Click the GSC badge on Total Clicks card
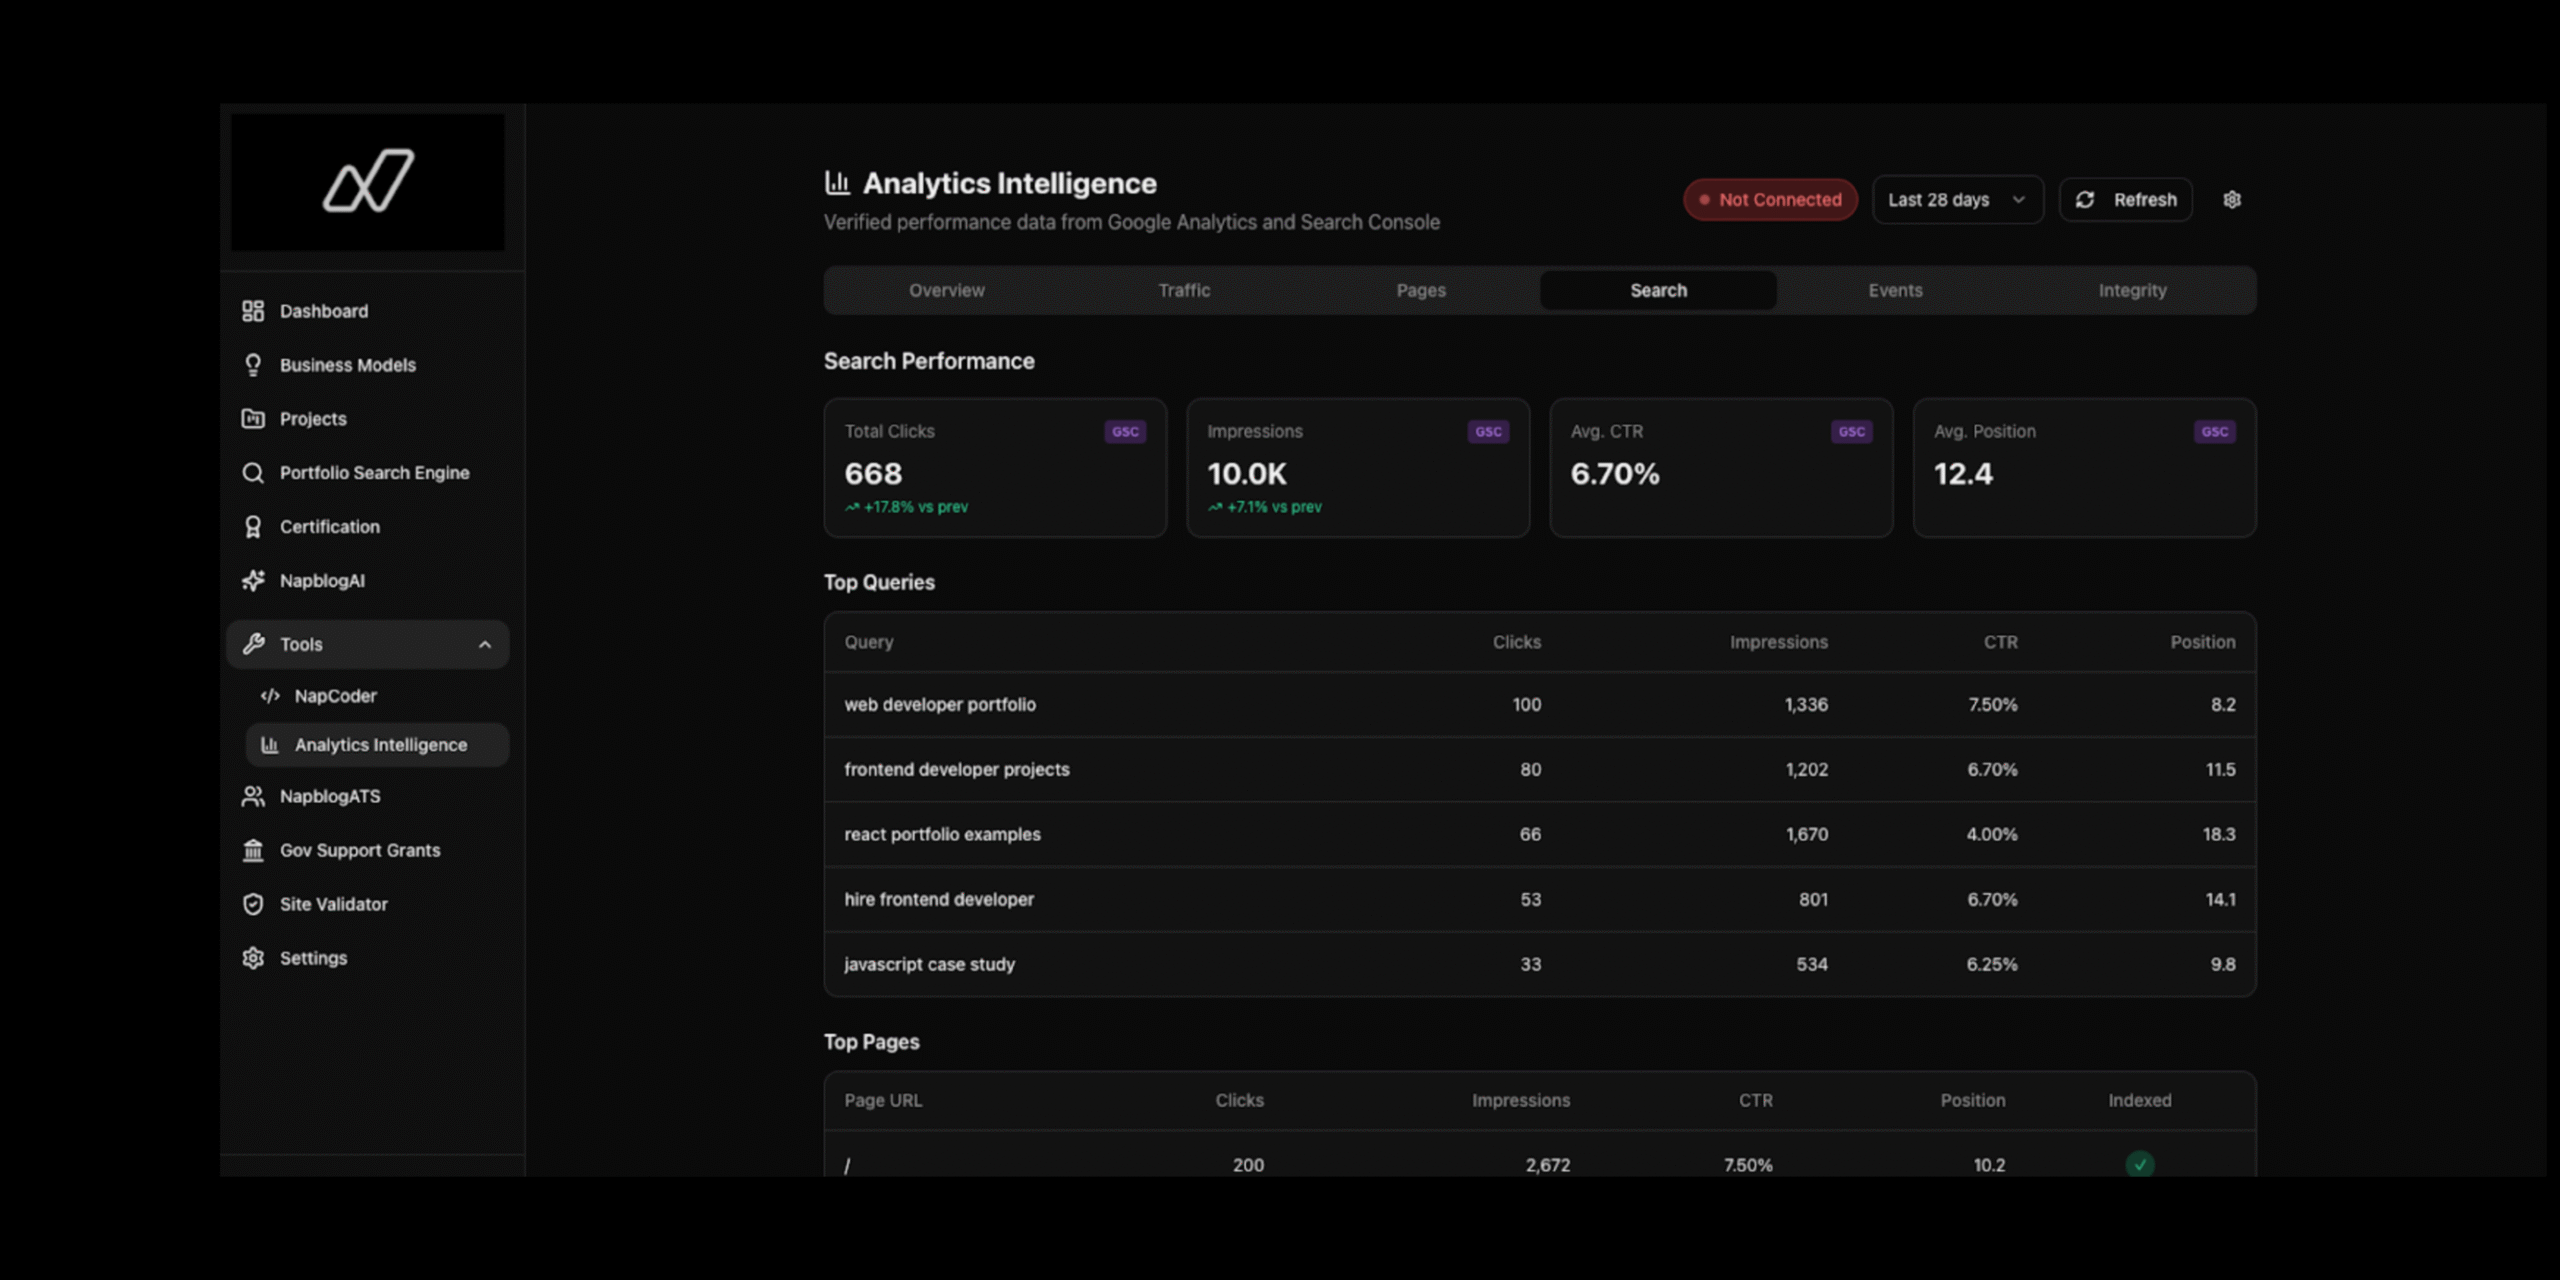Image resolution: width=2560 pixels, height=1280 pixels. coord(1124,431)
